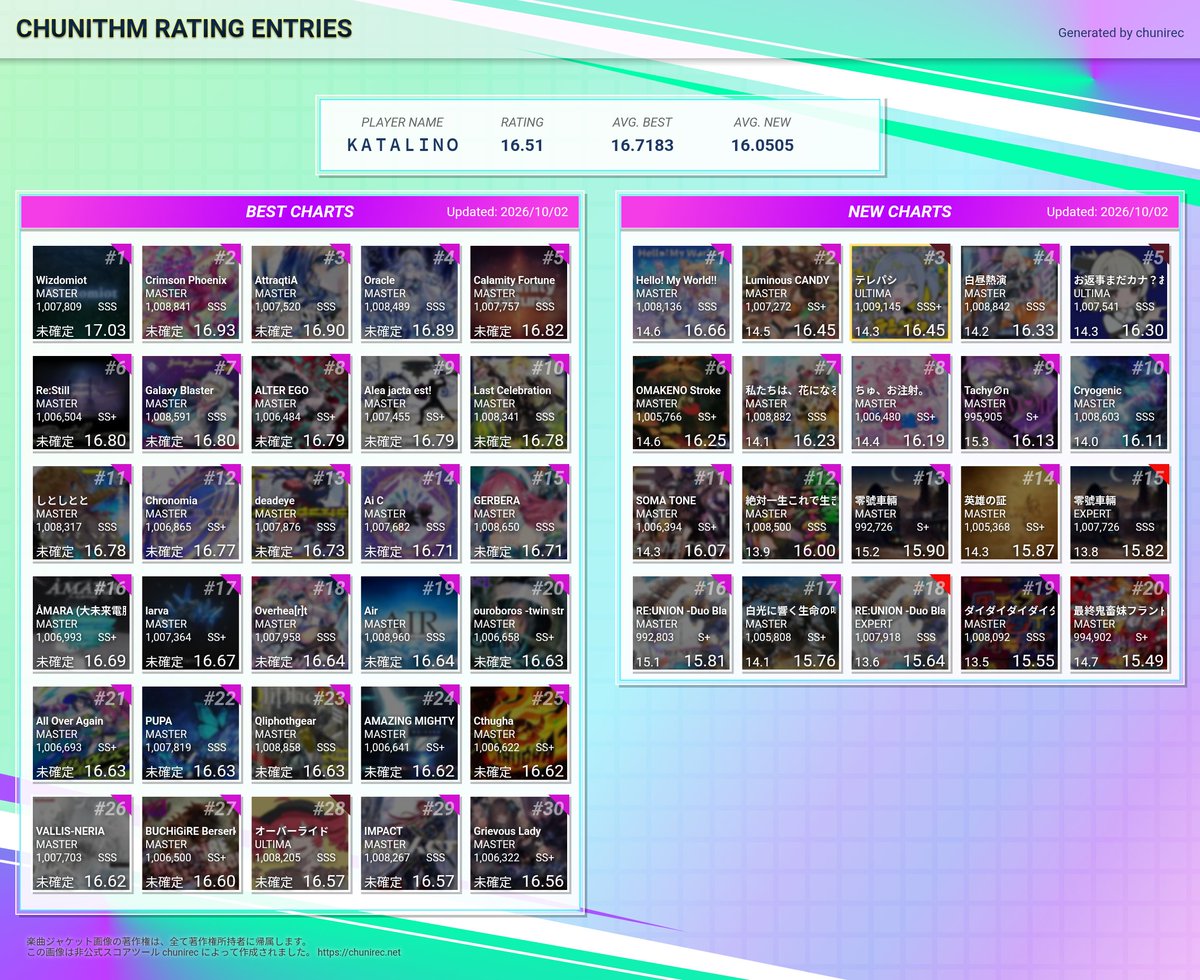Select the average best value 16.7183
The height and width of the screenshot is (980, 1200).
click(x=642, y=145)
